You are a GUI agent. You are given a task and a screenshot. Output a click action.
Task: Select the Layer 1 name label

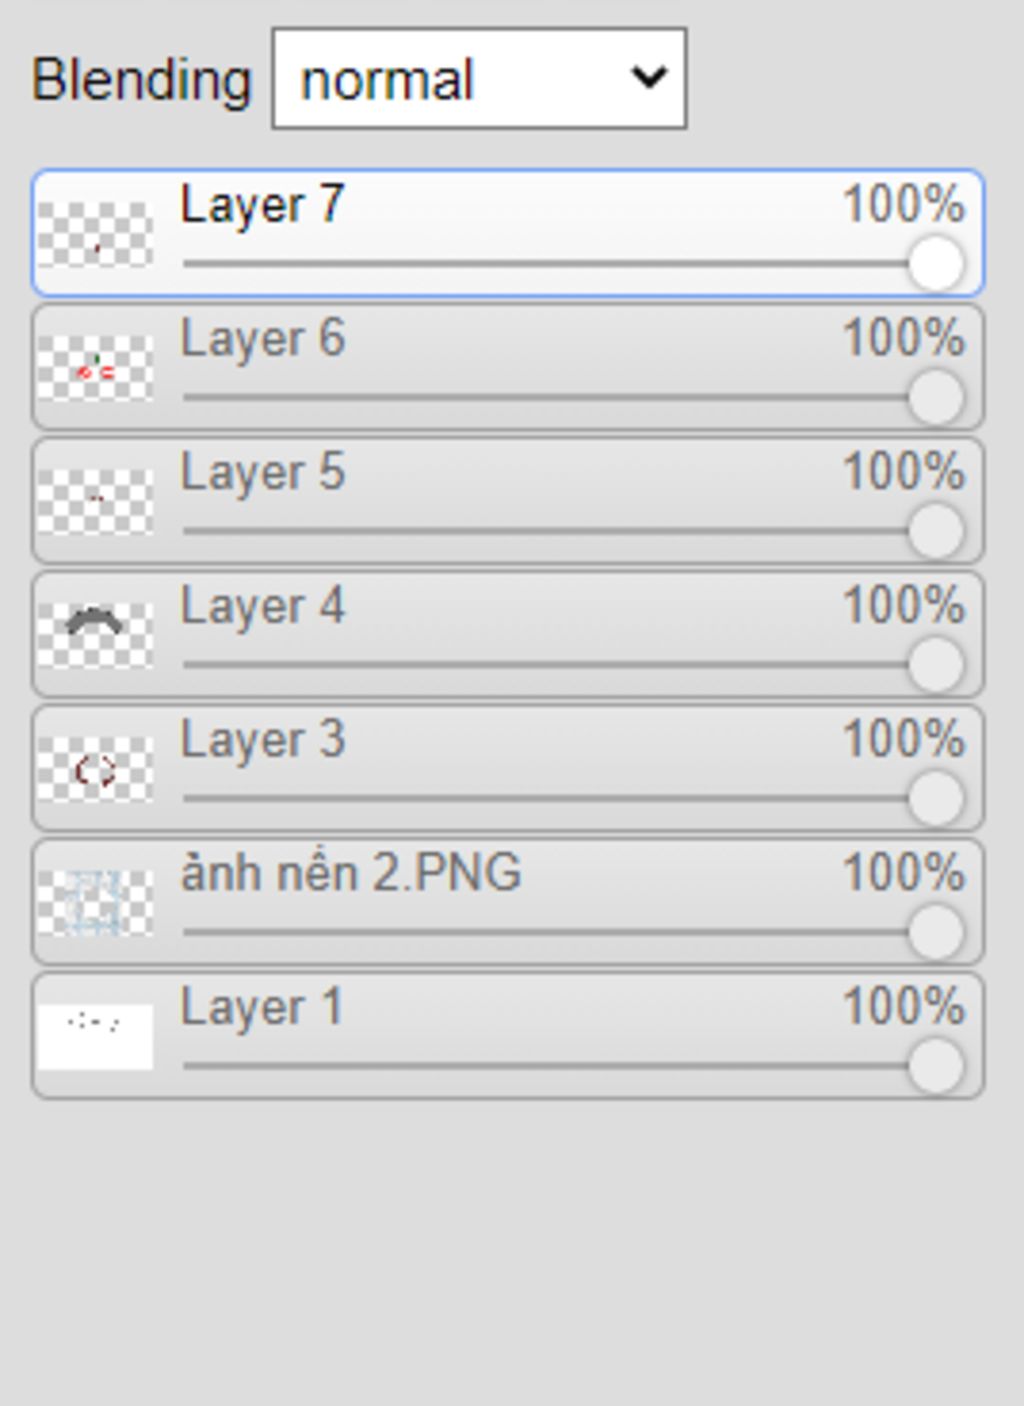pyautogui.click(x=262, y=1007)
